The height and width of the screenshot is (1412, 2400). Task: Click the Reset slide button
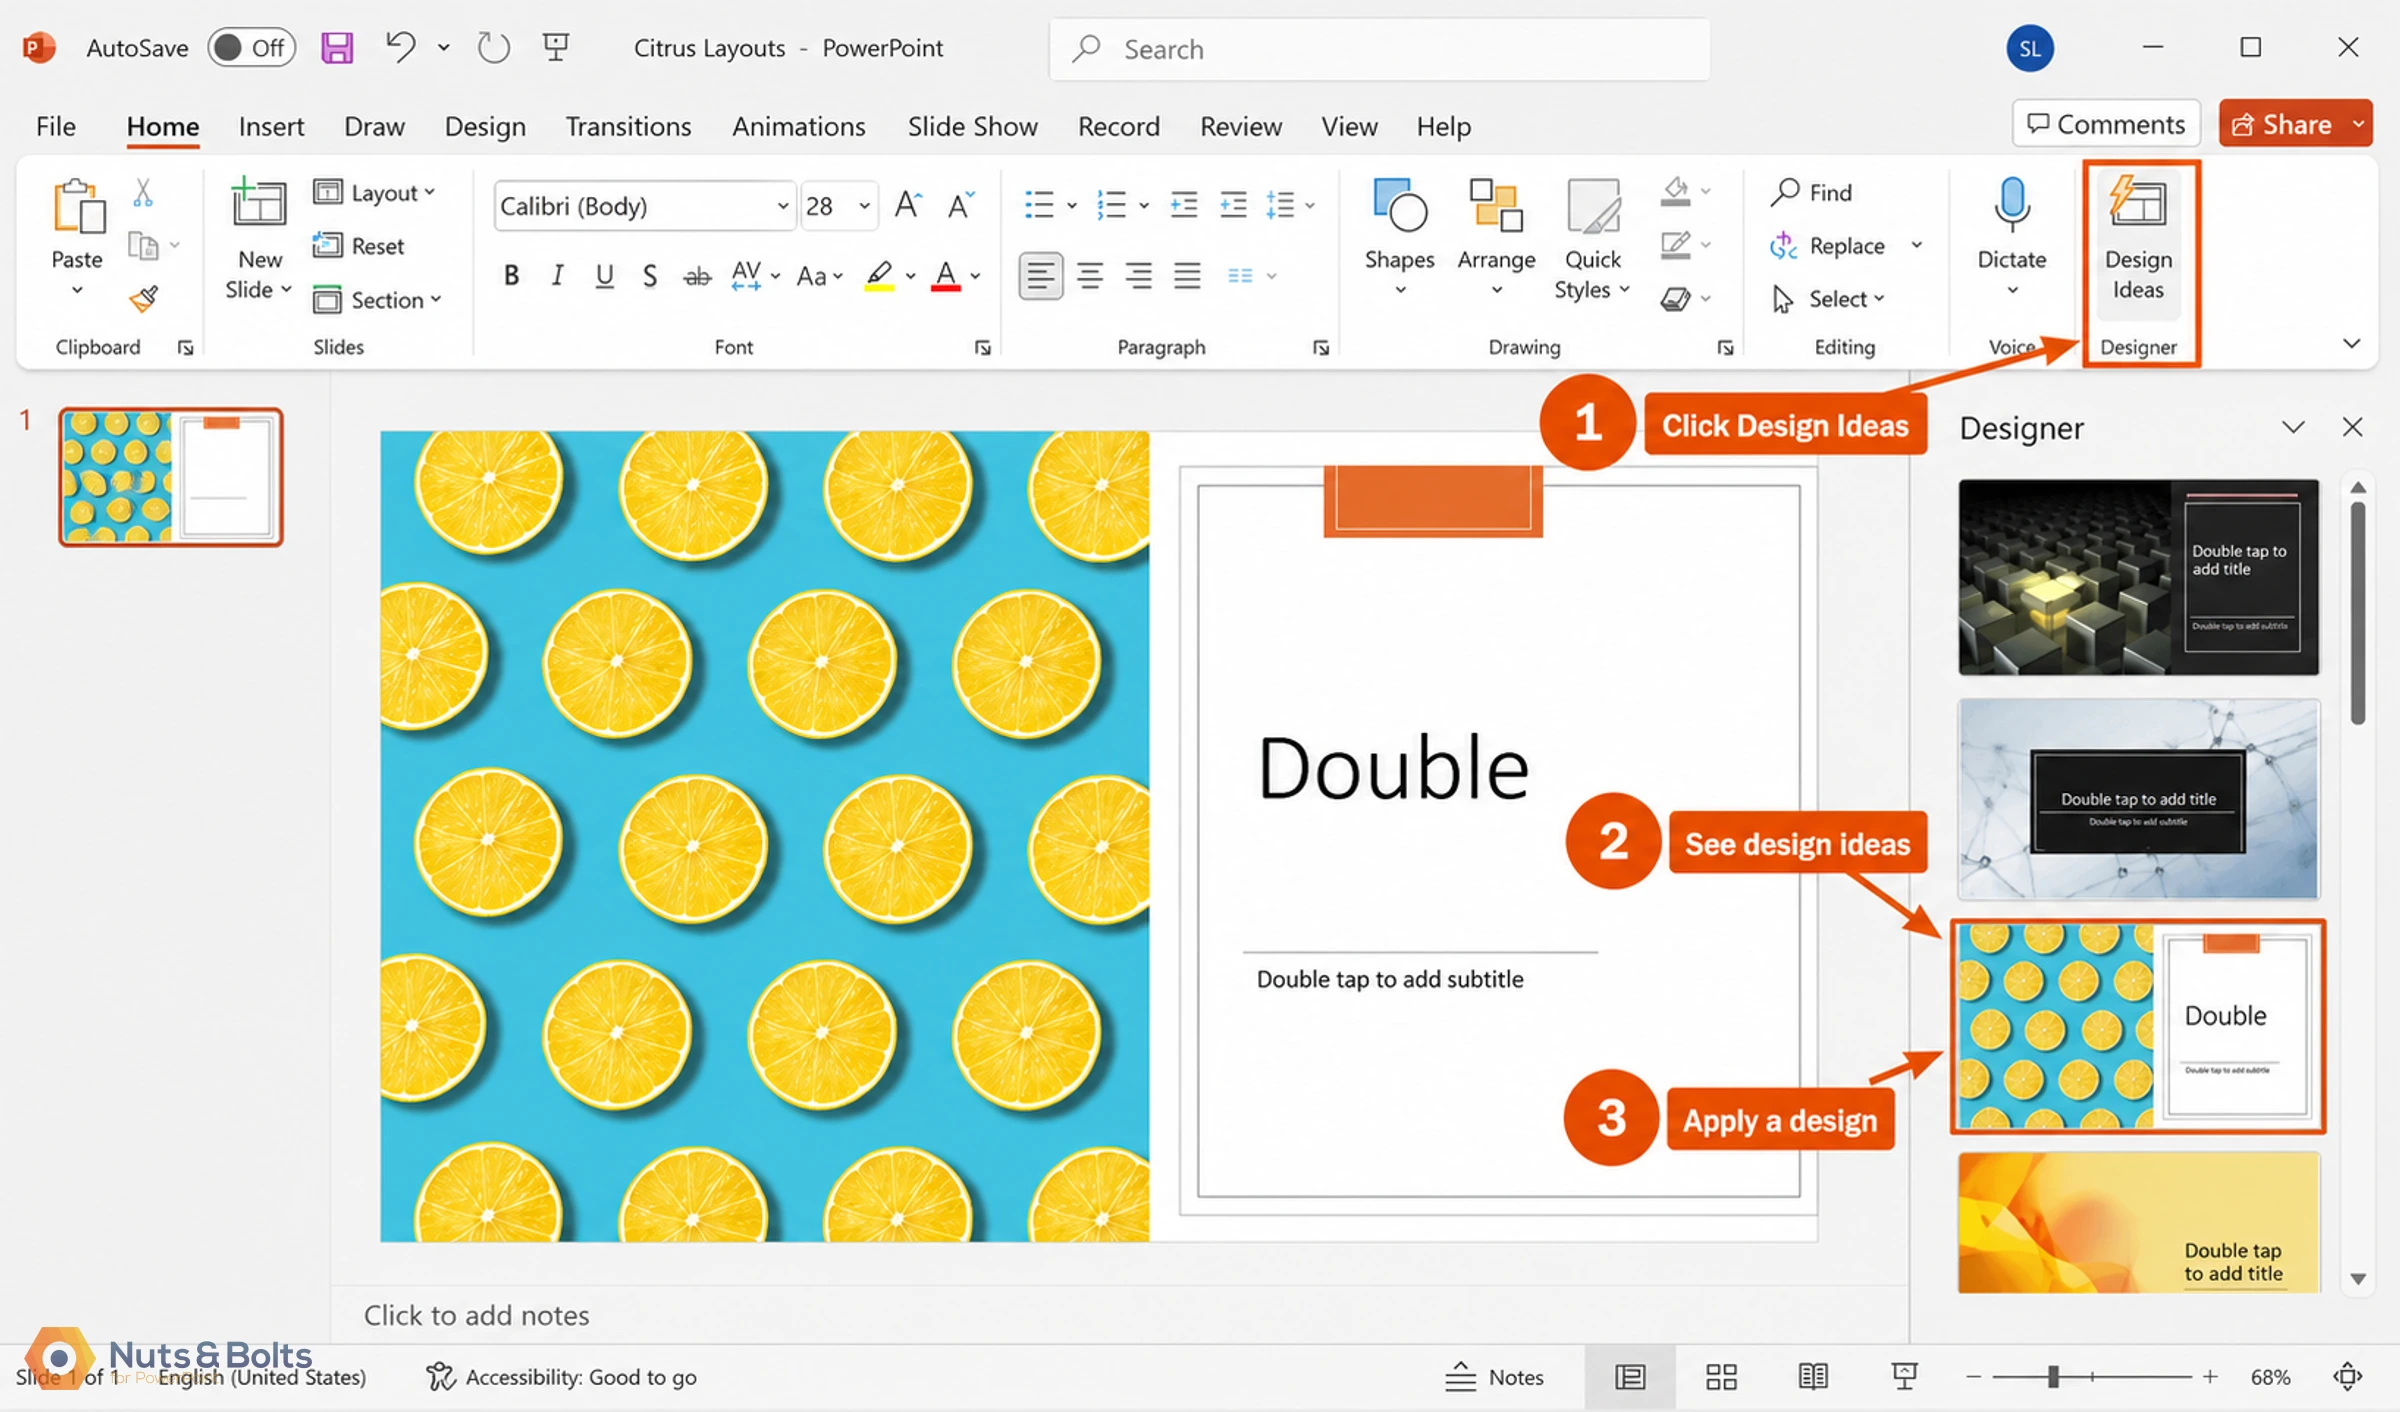[x=358, y=245]
